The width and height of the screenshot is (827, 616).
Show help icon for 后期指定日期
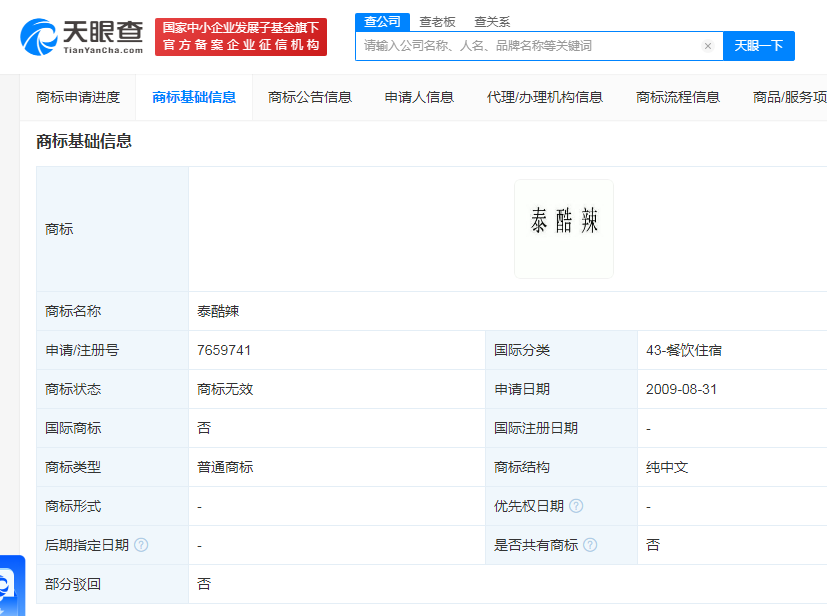(x=141, y=545)
